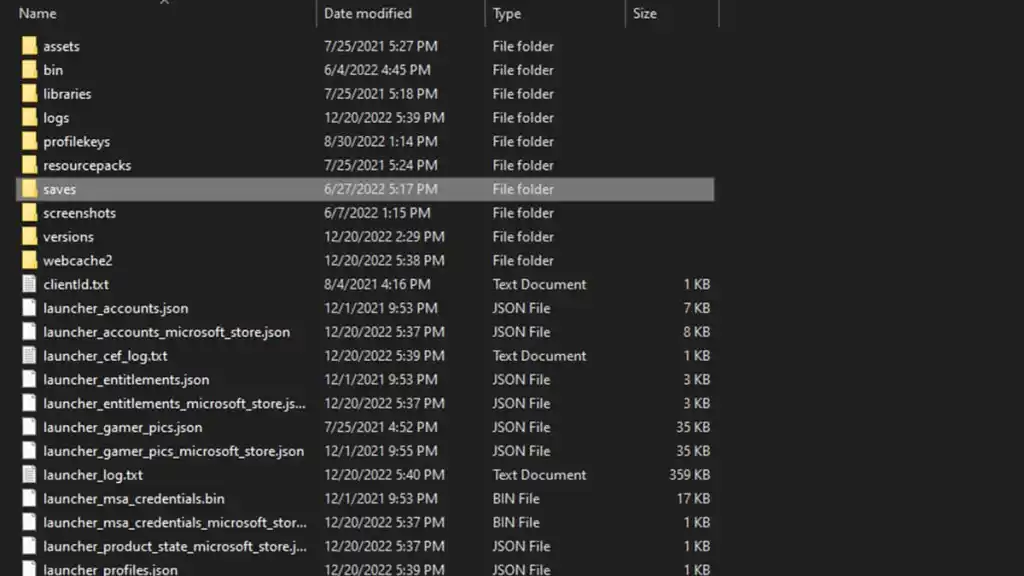Select launcher_gamer_pics.json file name
The width and height of the screenshot is (1024, 576).
click(x=123, y=427)
